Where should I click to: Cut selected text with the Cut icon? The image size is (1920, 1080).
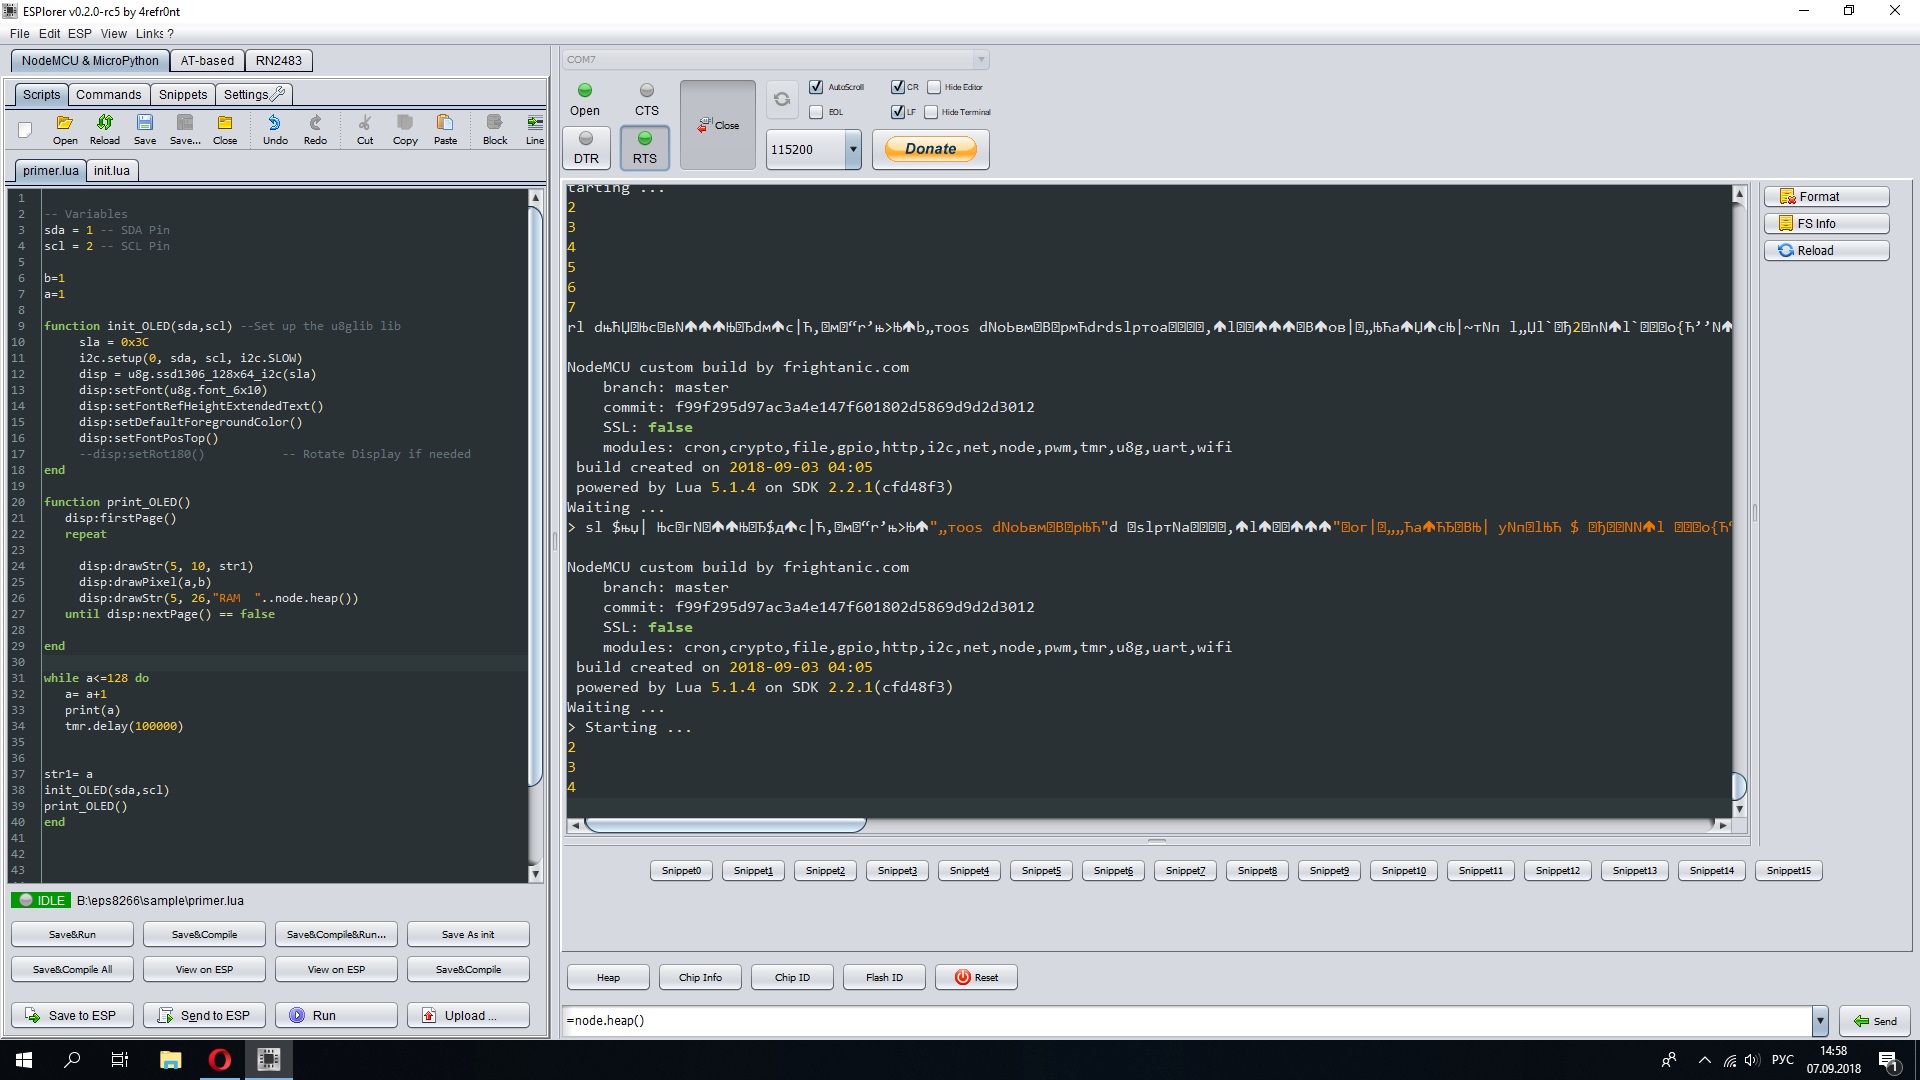365,129
